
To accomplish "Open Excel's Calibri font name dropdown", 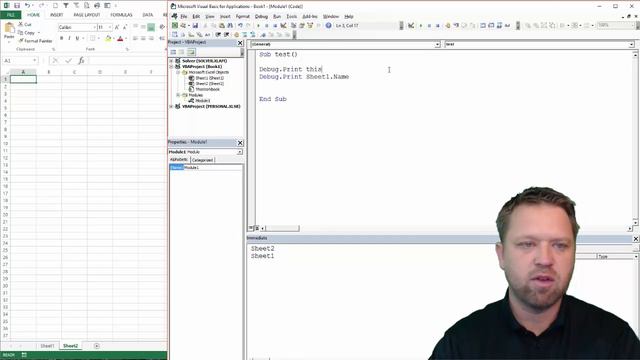I will [x=94, y=27].
